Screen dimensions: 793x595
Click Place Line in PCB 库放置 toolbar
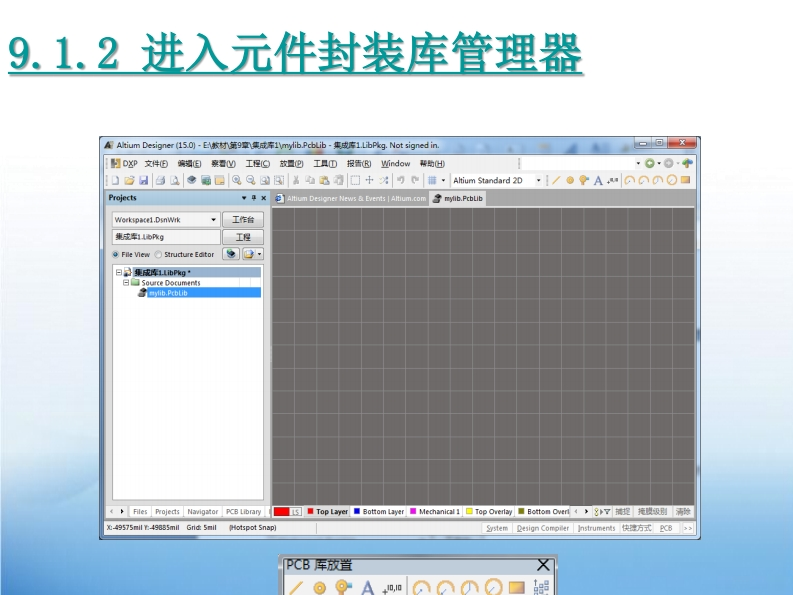(296, 588)
